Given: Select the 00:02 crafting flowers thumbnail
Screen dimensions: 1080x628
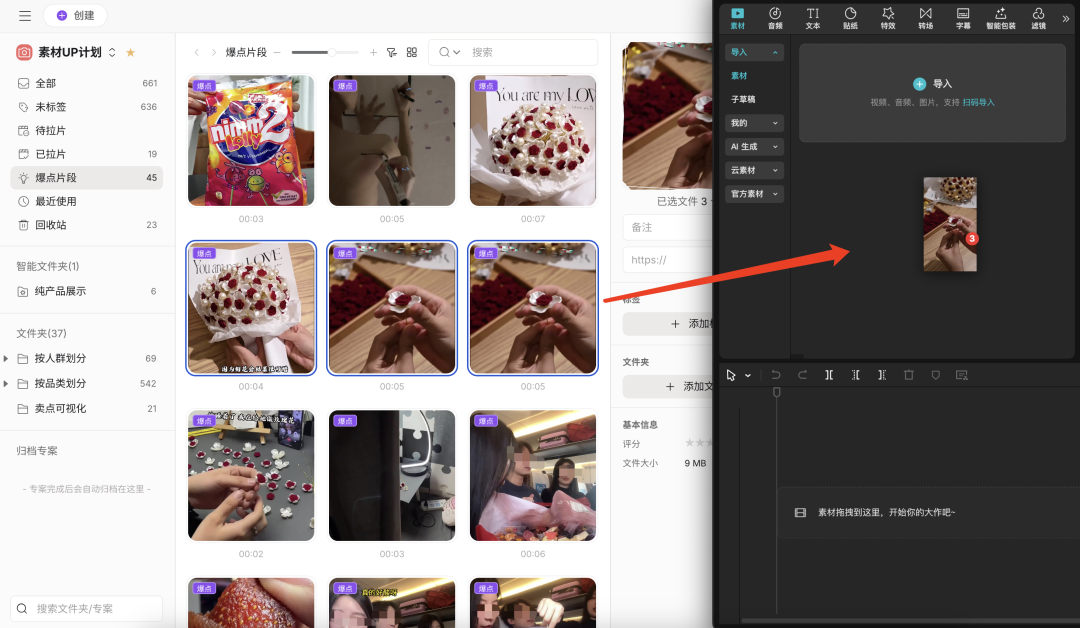Looking at the screenshot, I should click(251, 475).
